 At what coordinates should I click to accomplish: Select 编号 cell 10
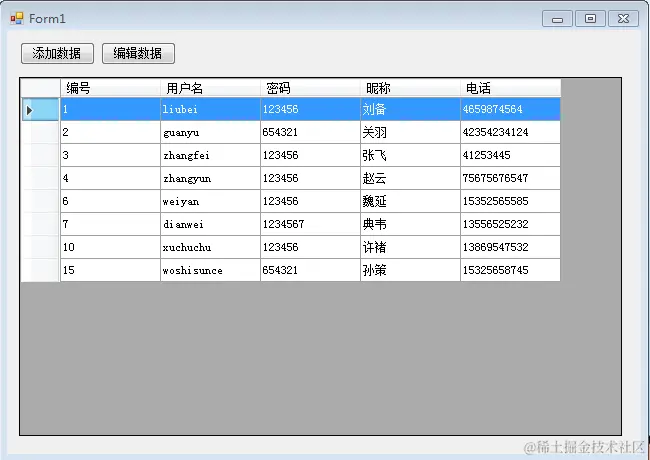coord(110,247)
